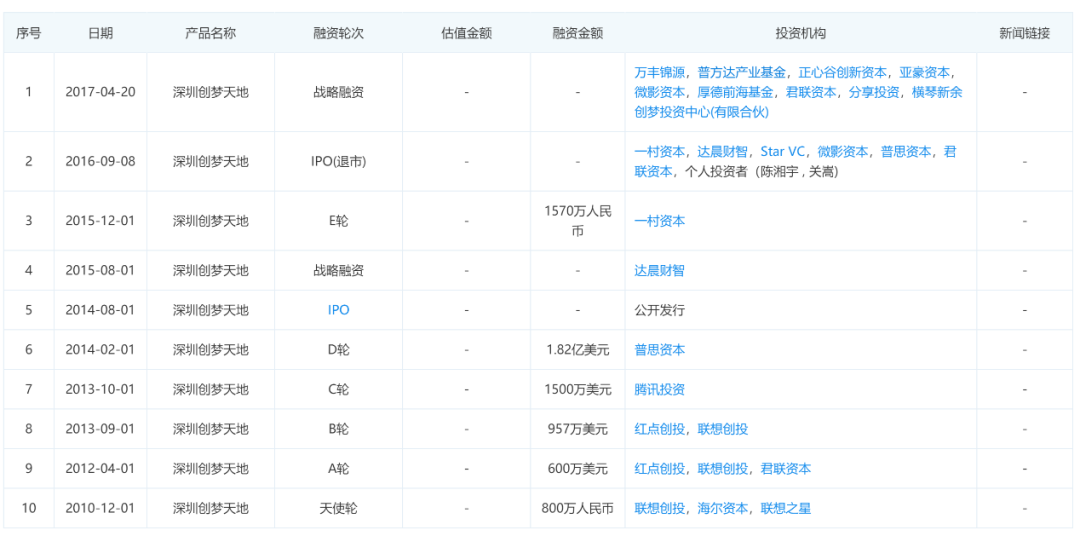Click 一村资本 in the IPO(退市) row
The width and height of the screenshot is (1080, 536).
(659, 152)
